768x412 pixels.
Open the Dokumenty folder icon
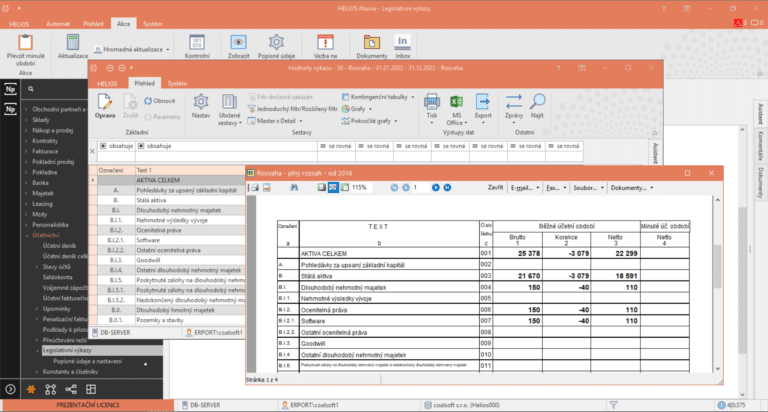click(371, 42)
